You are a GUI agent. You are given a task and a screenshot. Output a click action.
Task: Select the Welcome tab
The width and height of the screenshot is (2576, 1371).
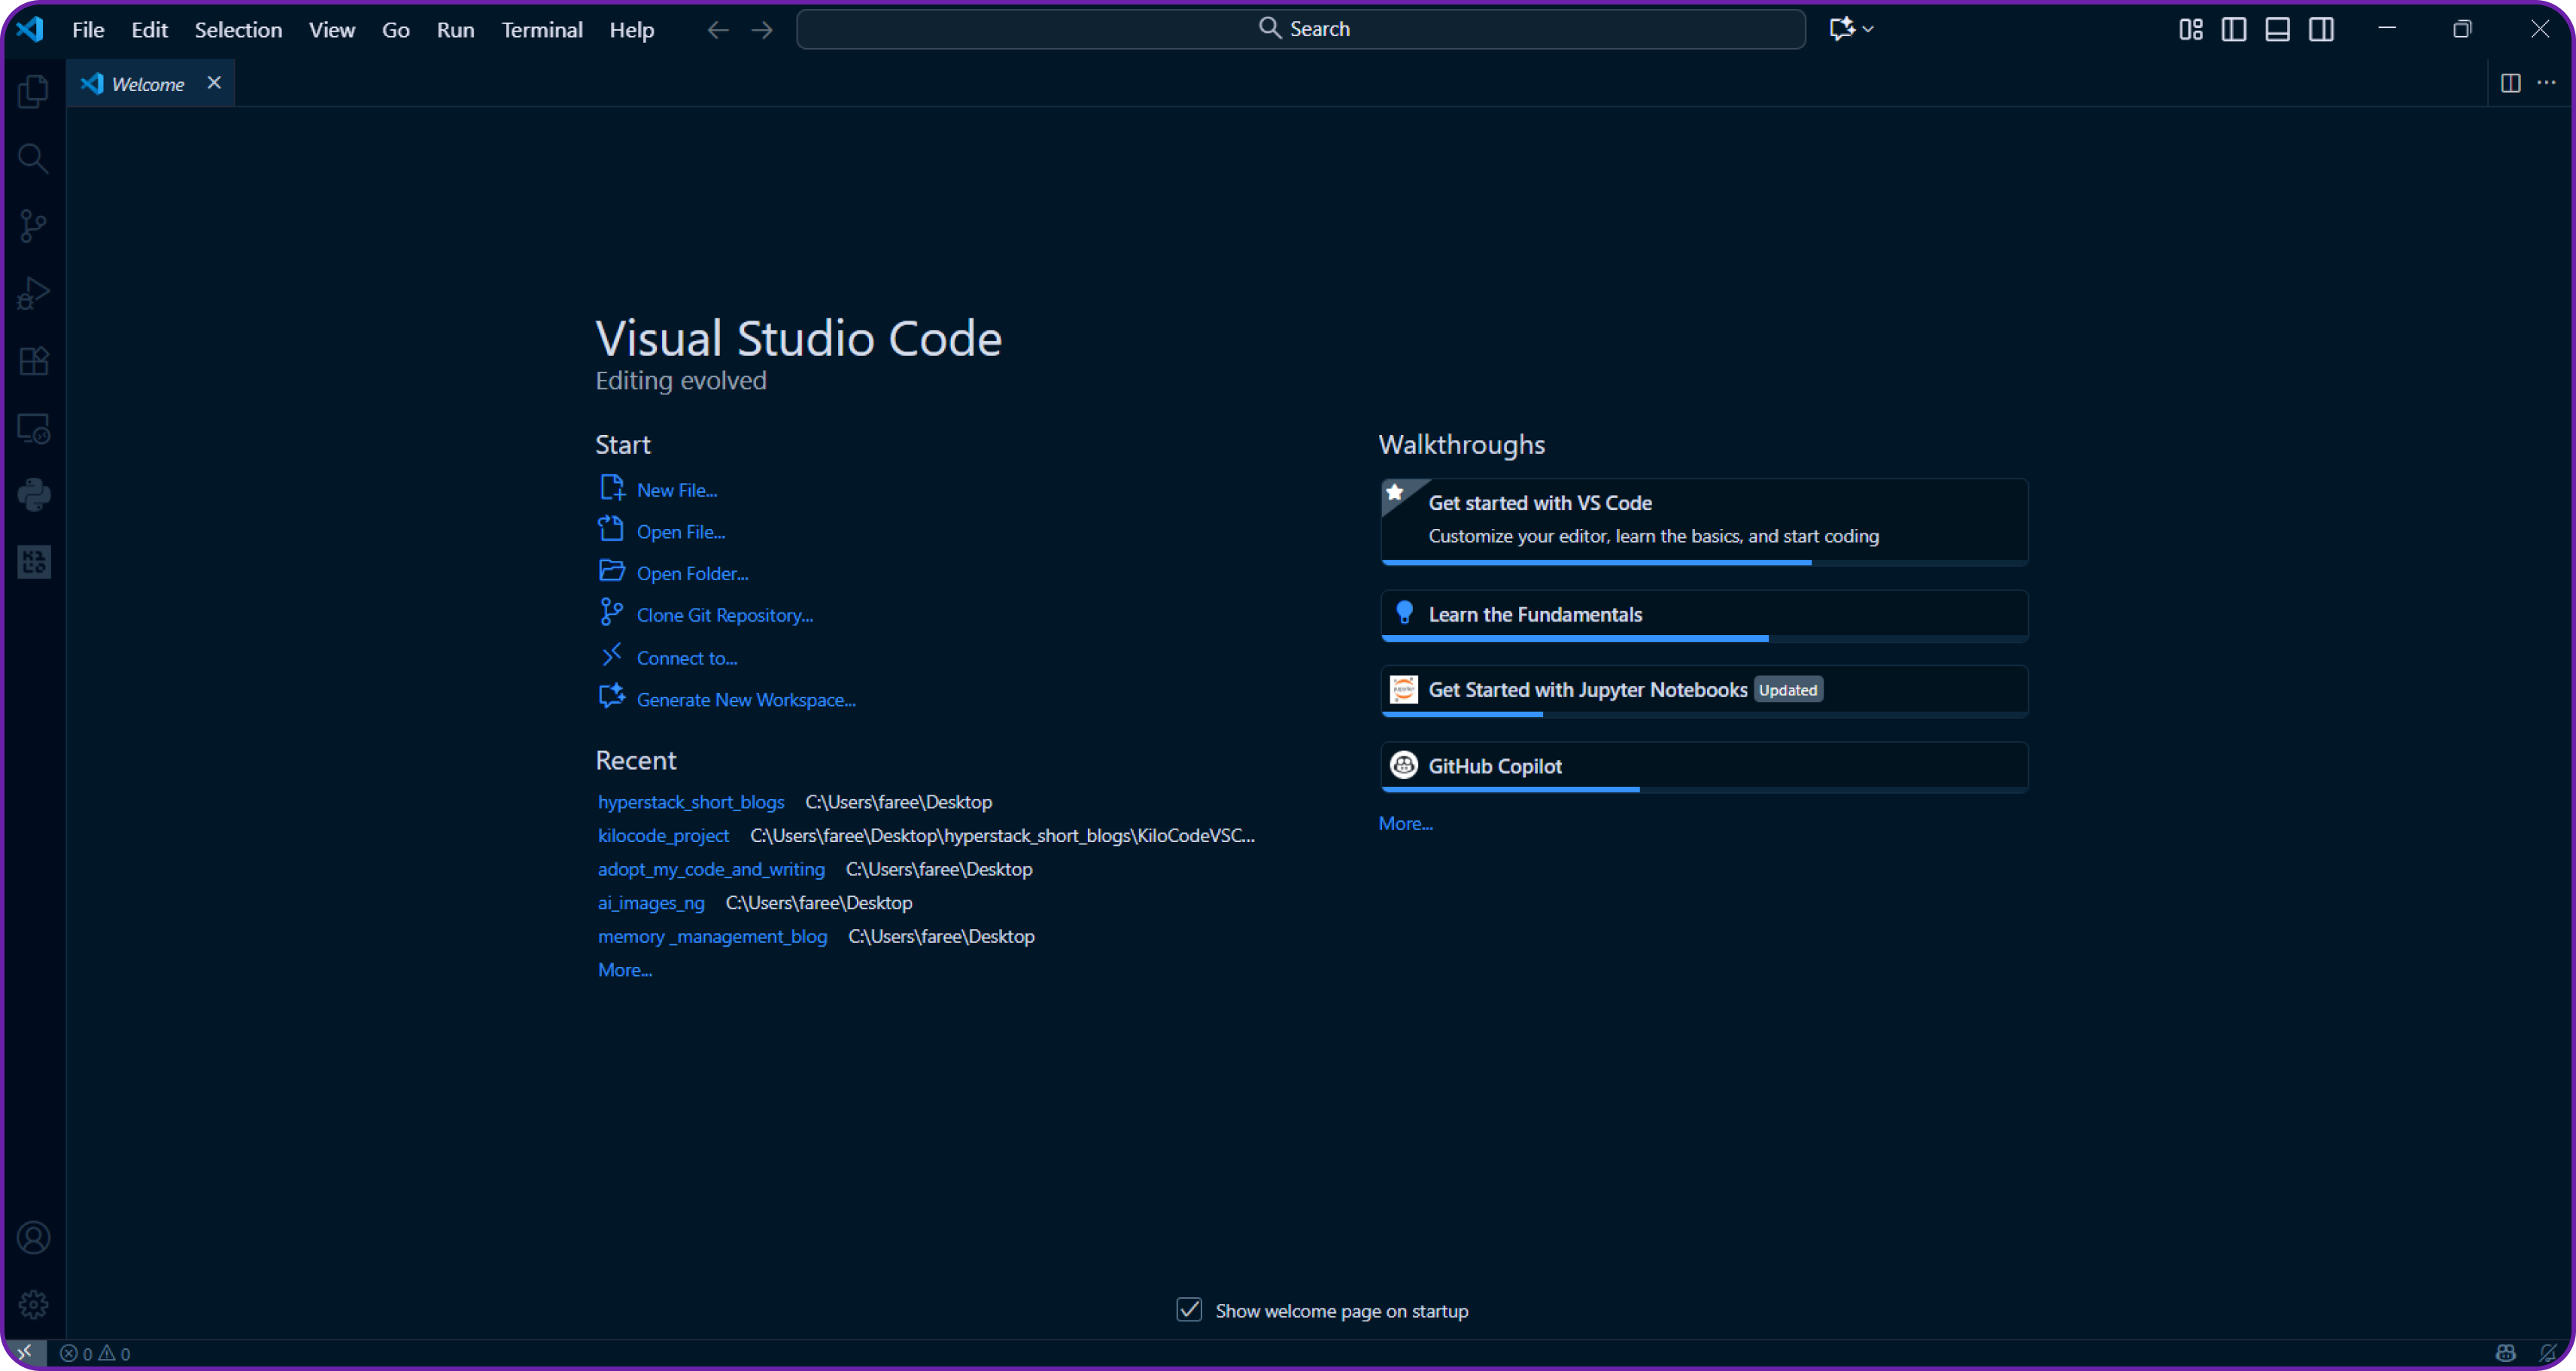[148, 83]
